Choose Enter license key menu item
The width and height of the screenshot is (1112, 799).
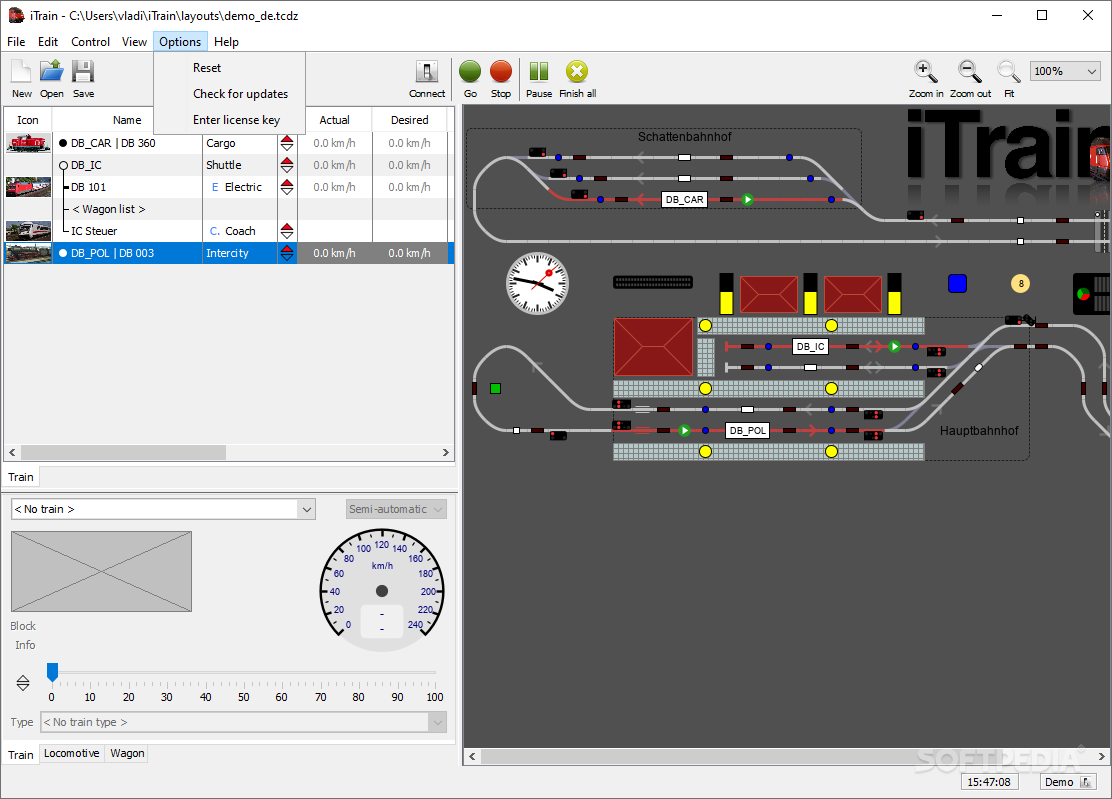230,120
